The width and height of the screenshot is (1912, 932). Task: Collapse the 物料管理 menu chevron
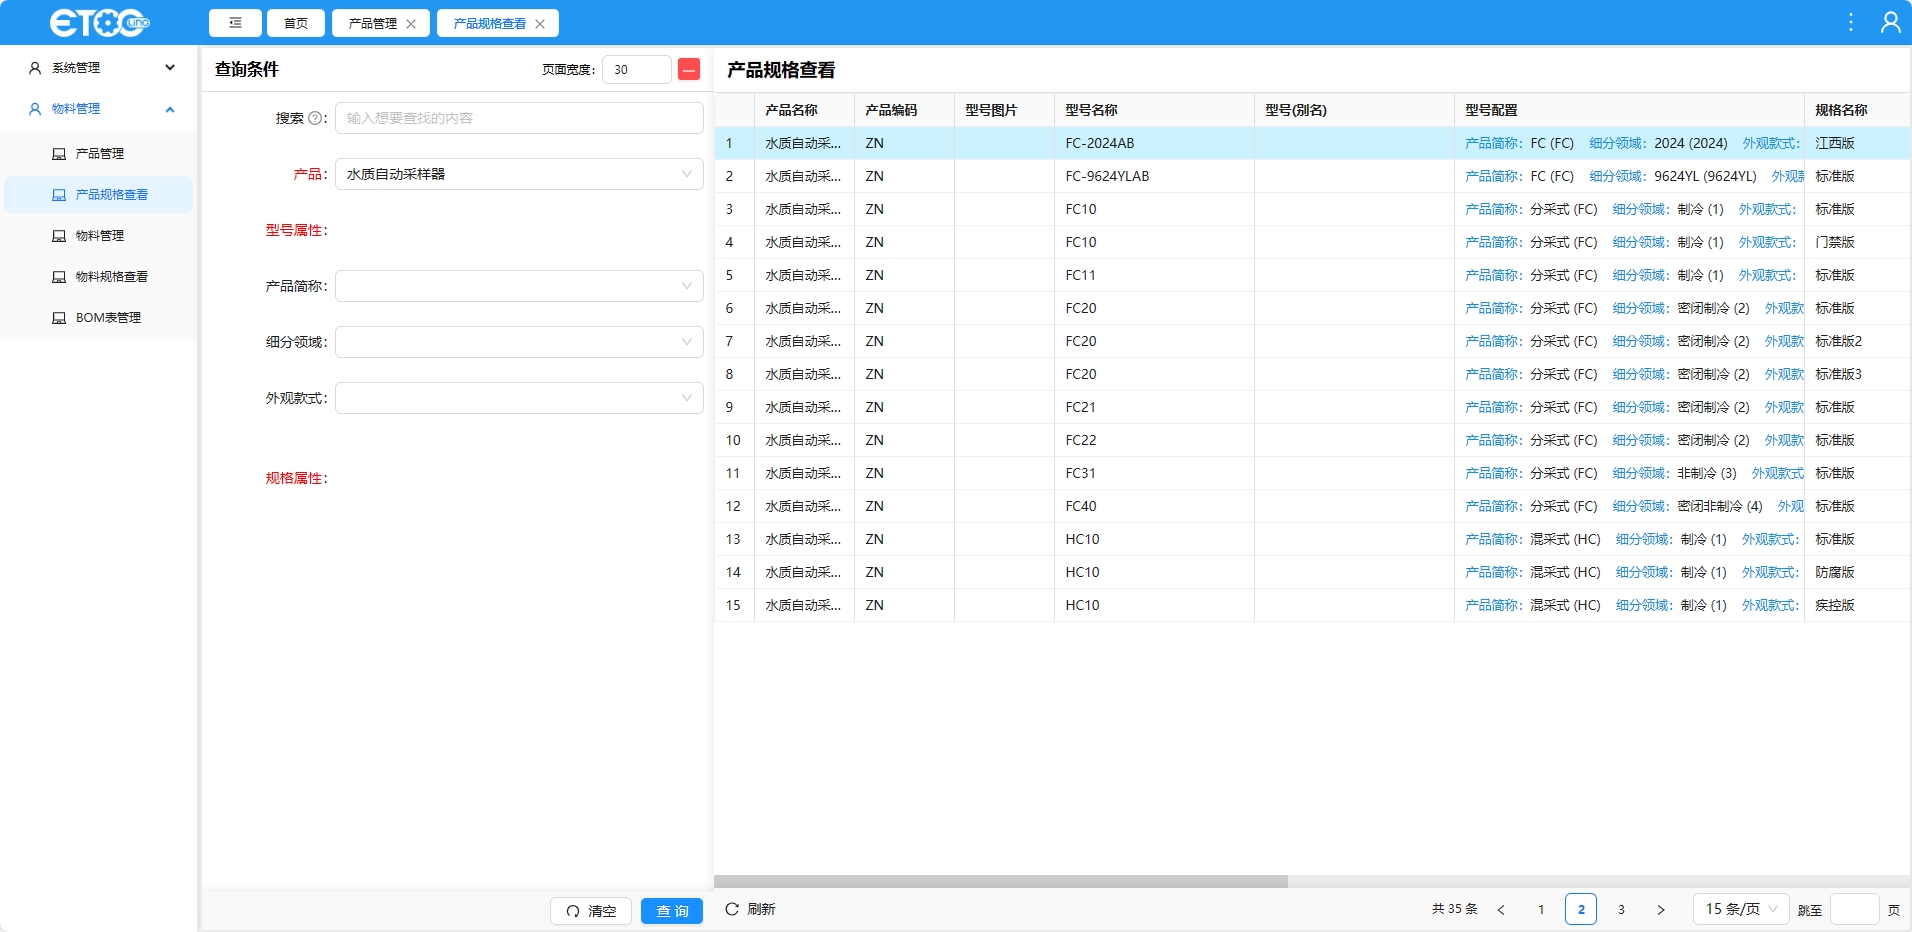(x=170, y=109)
